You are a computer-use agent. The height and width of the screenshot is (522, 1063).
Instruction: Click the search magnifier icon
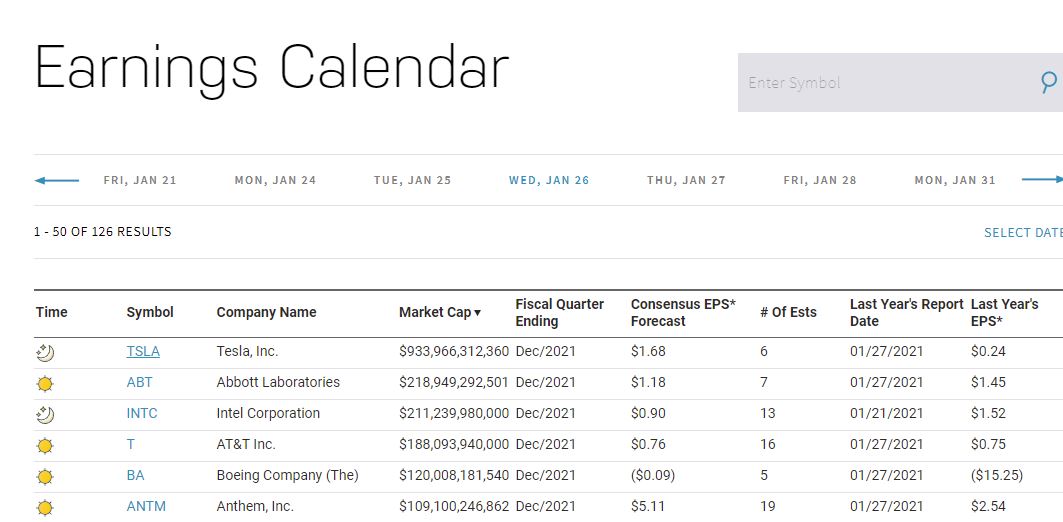point(1048,82)
